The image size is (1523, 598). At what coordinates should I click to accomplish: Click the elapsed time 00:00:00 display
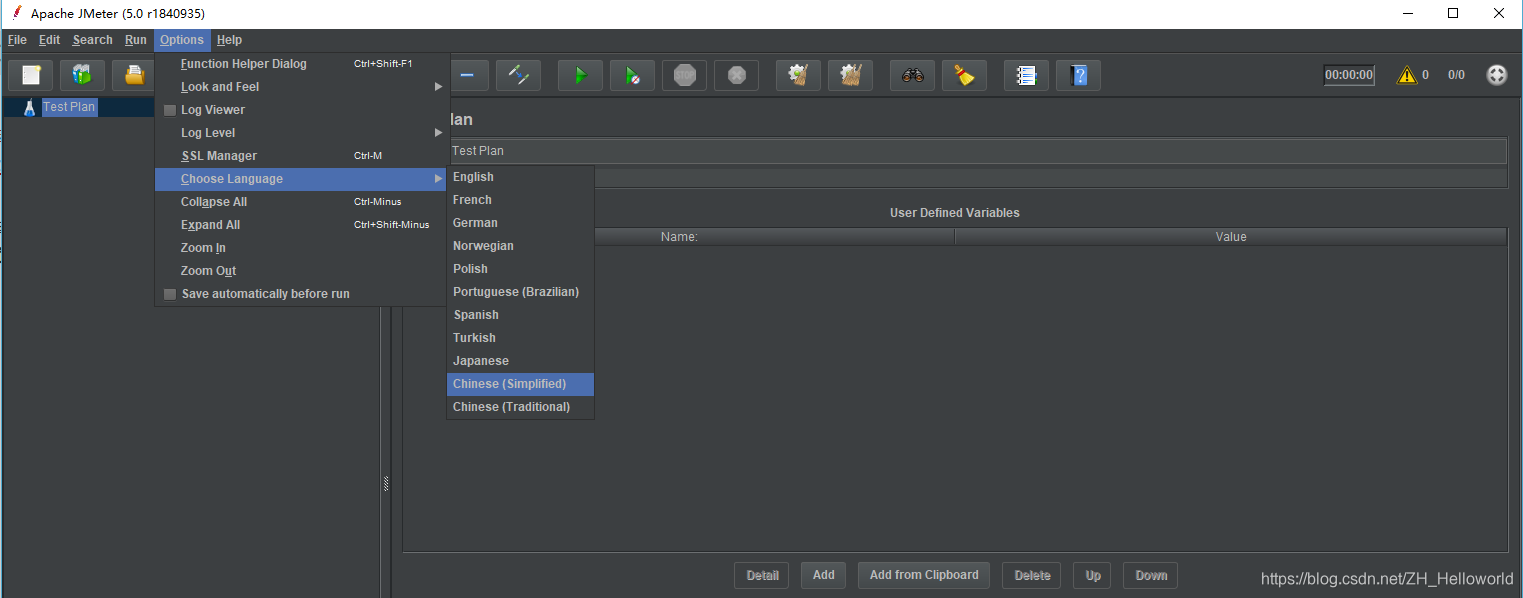click(1349, 75)
